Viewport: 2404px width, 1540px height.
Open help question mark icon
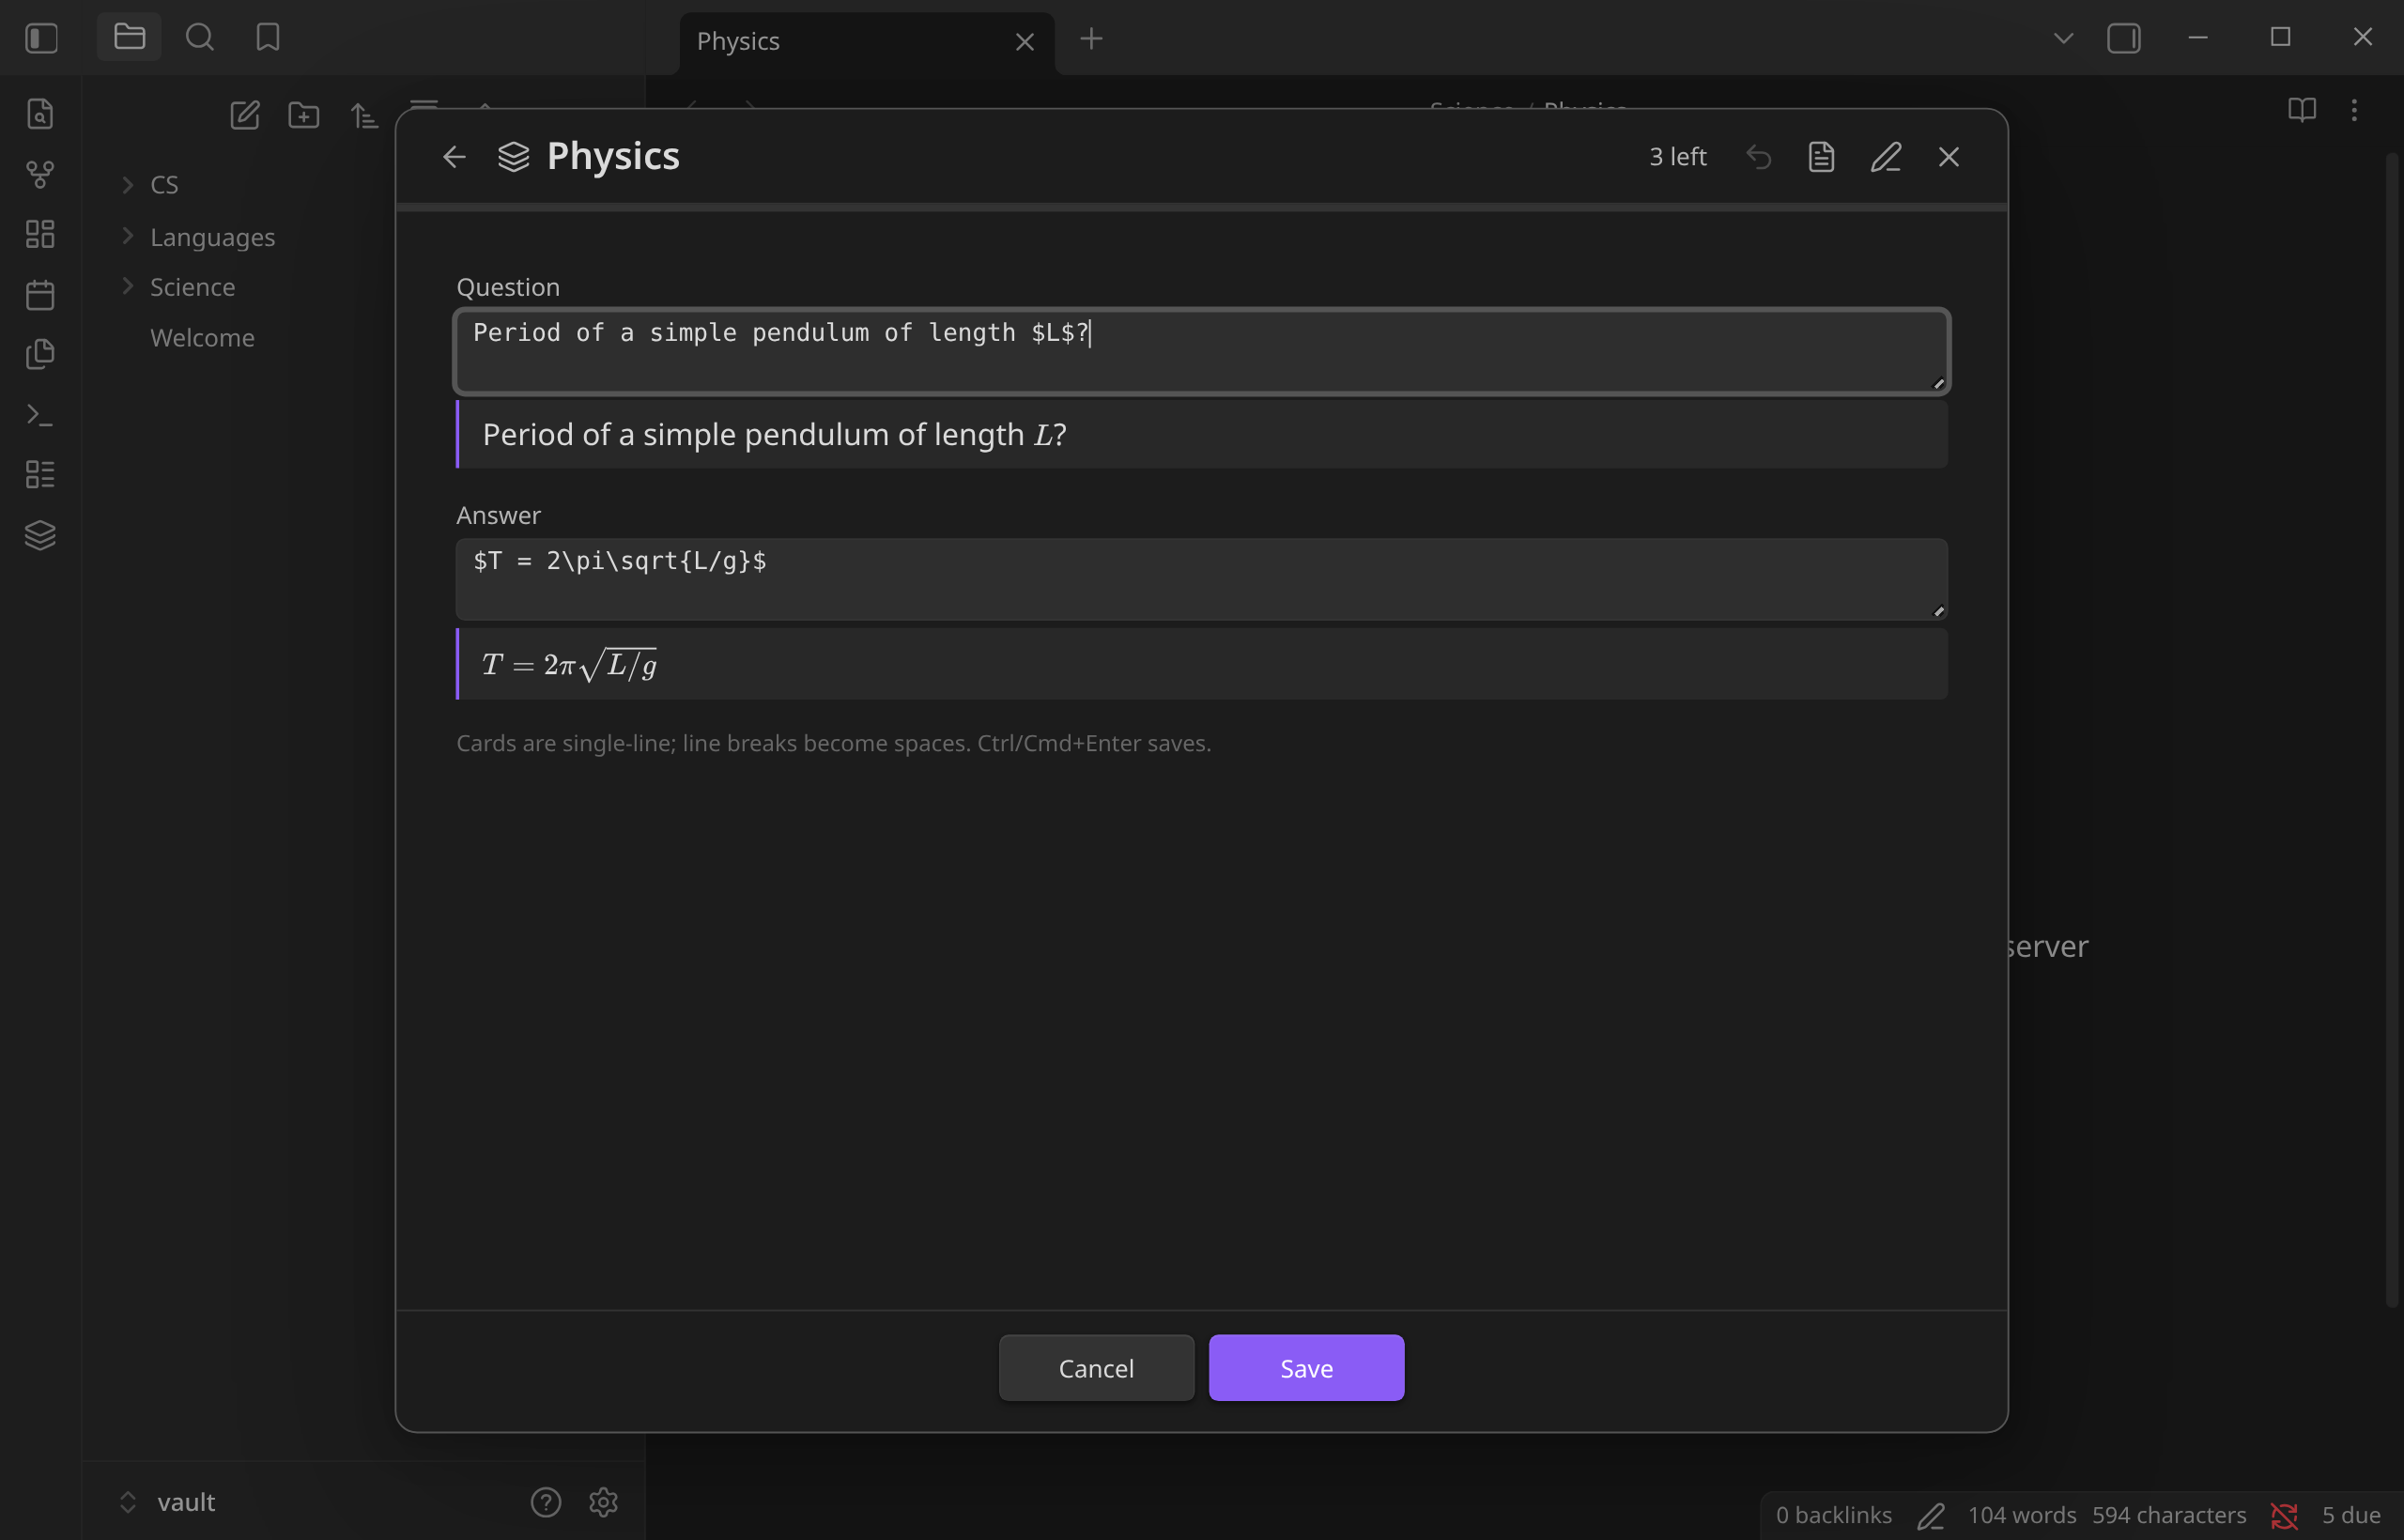click(546, 1502)
